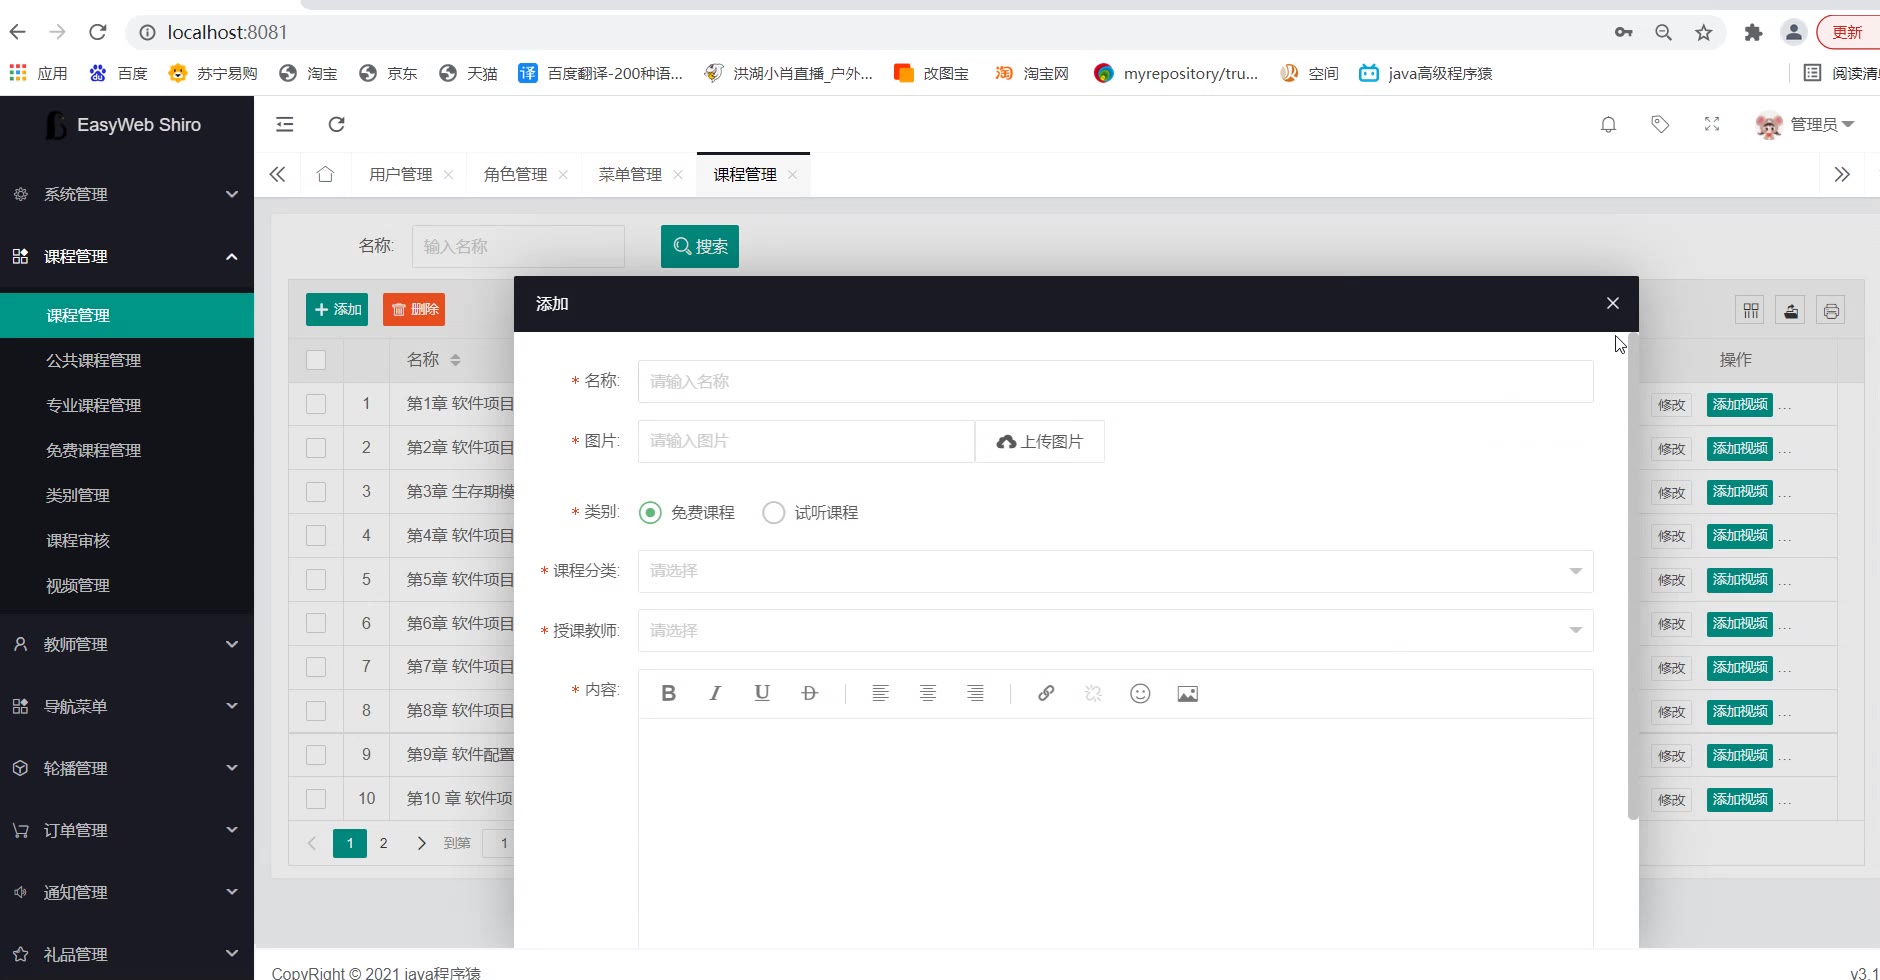Open 授课教师 dropdown

tap(1115, 631)
